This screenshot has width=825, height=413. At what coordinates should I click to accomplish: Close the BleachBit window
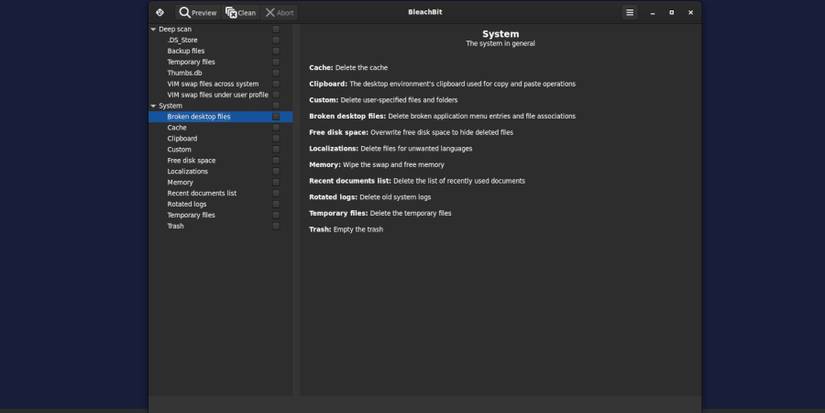pos(690,13)
